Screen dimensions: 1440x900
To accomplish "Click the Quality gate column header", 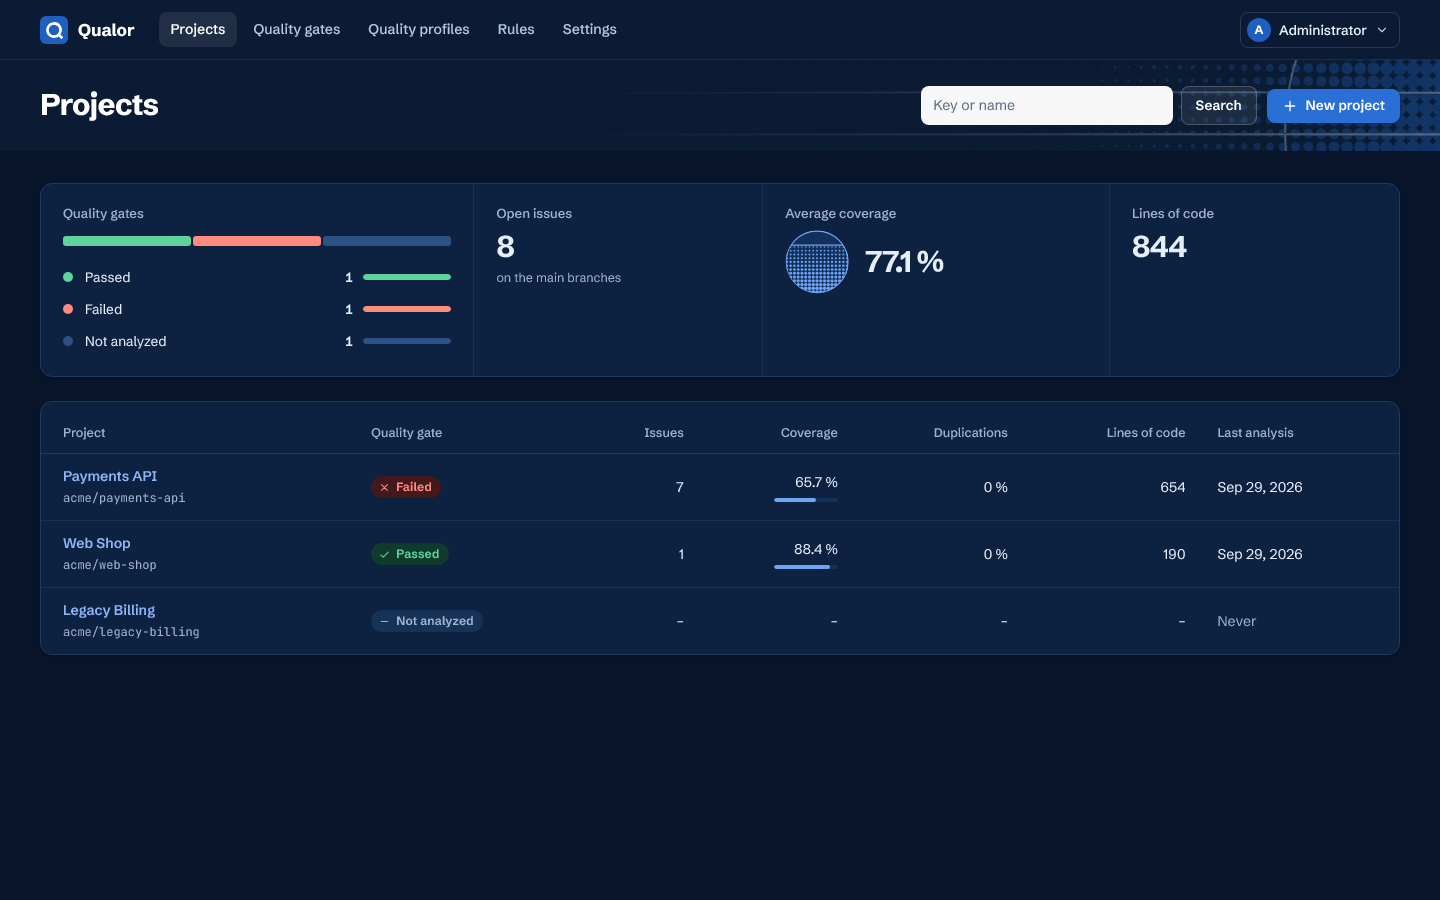I will click(x=406, y=433).
